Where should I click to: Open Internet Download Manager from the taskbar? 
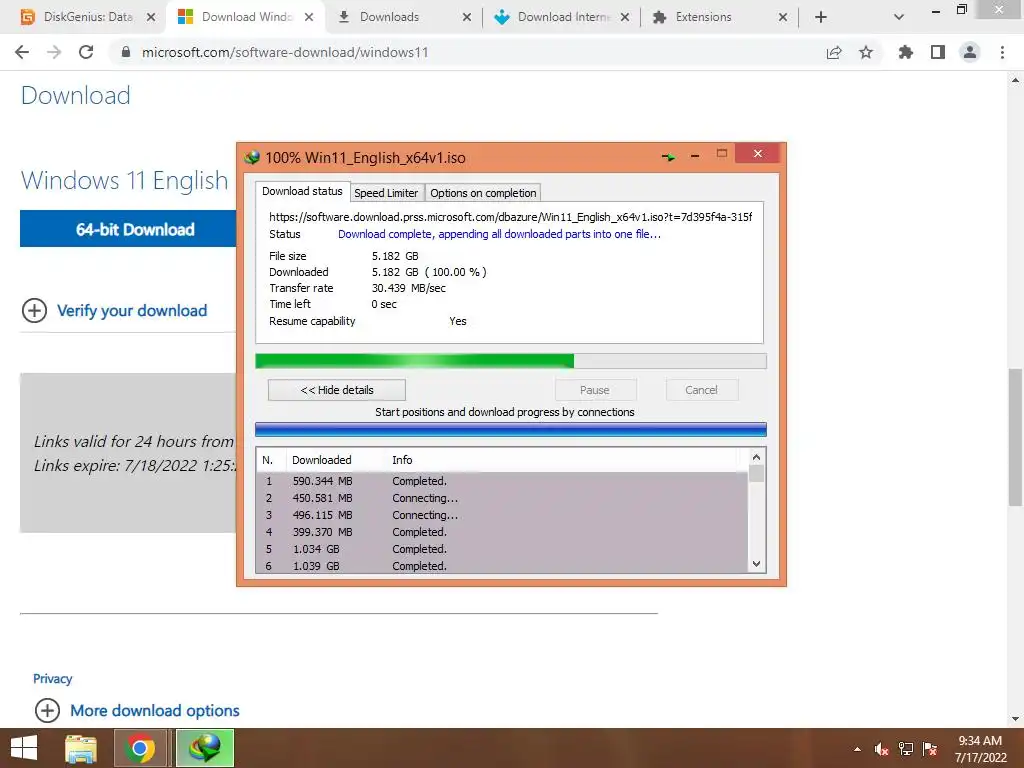click(x=204, y=748)
